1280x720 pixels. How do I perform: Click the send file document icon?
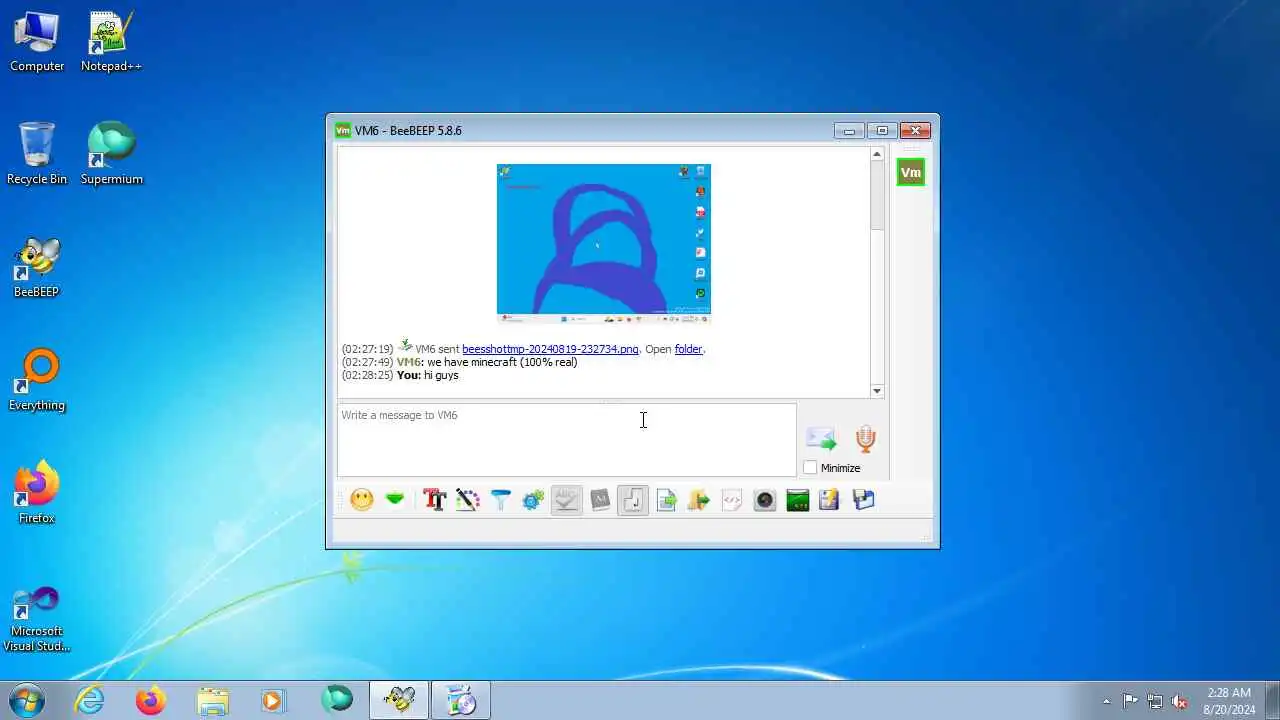pyautogui.click(x=666, y=499)
